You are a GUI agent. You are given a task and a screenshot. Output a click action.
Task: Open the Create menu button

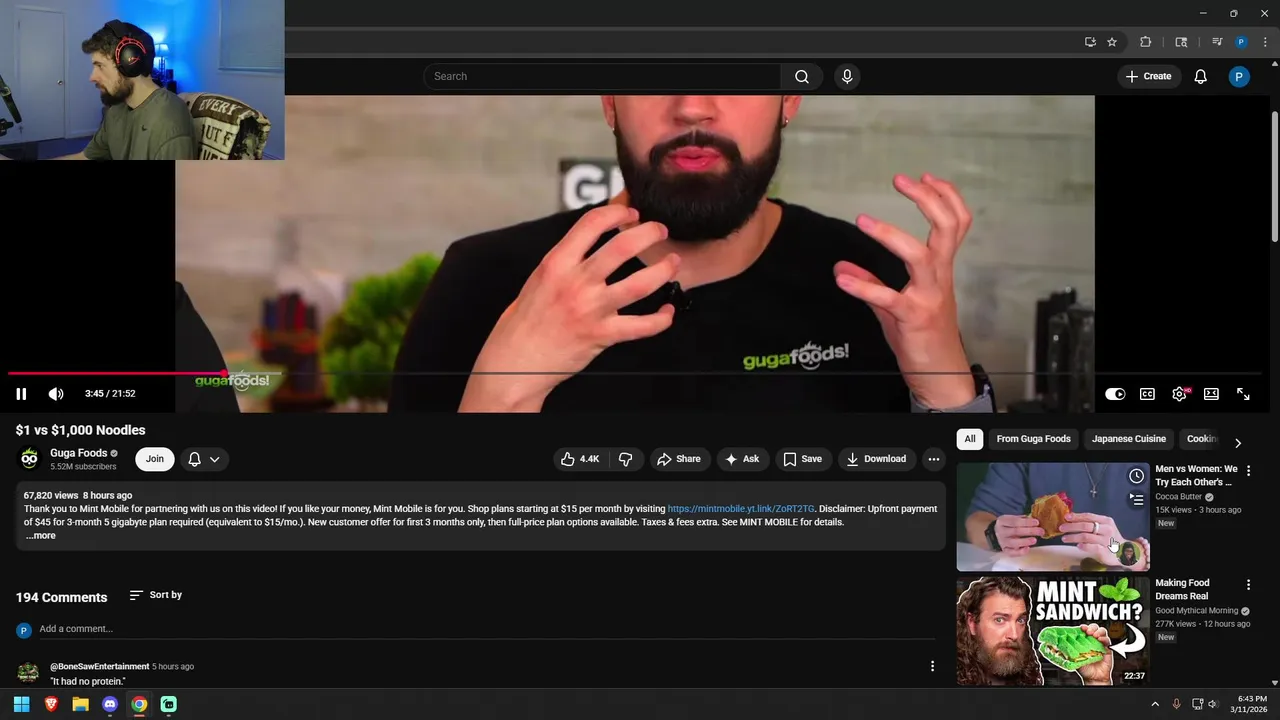pyautogui.click(x=1148, y=77)
